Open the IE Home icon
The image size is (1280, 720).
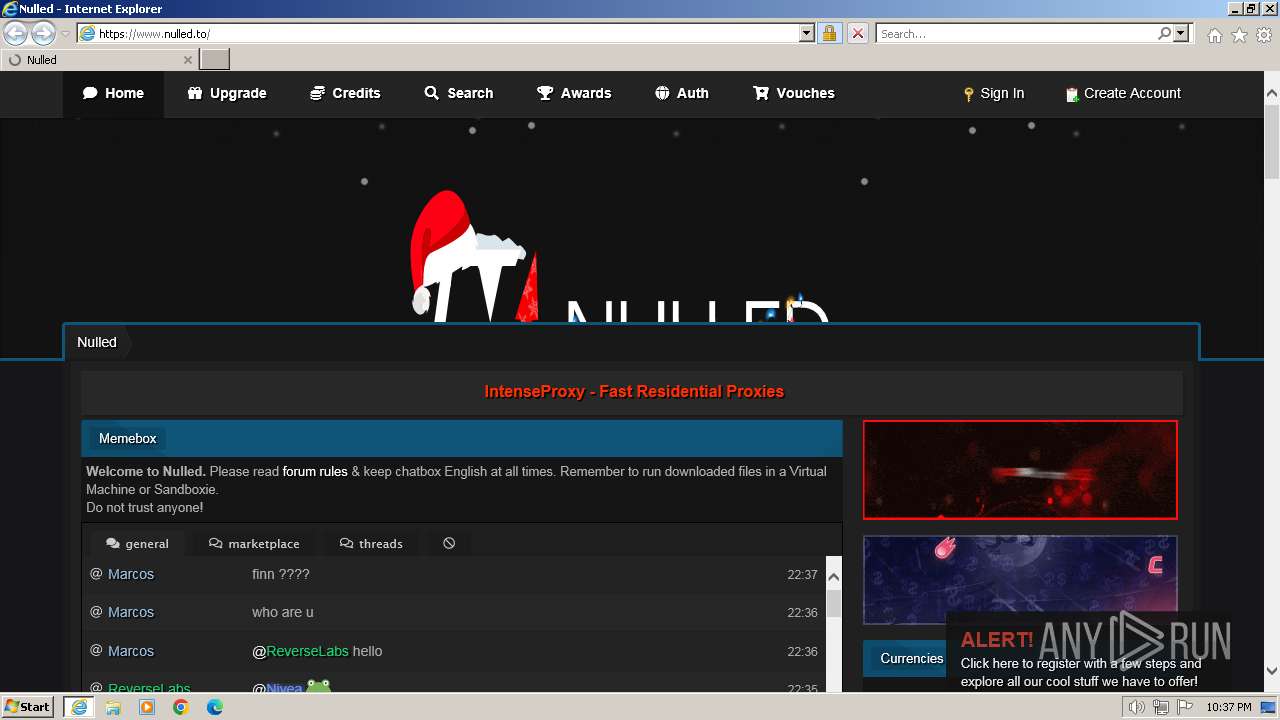(x=1214, y=35)
